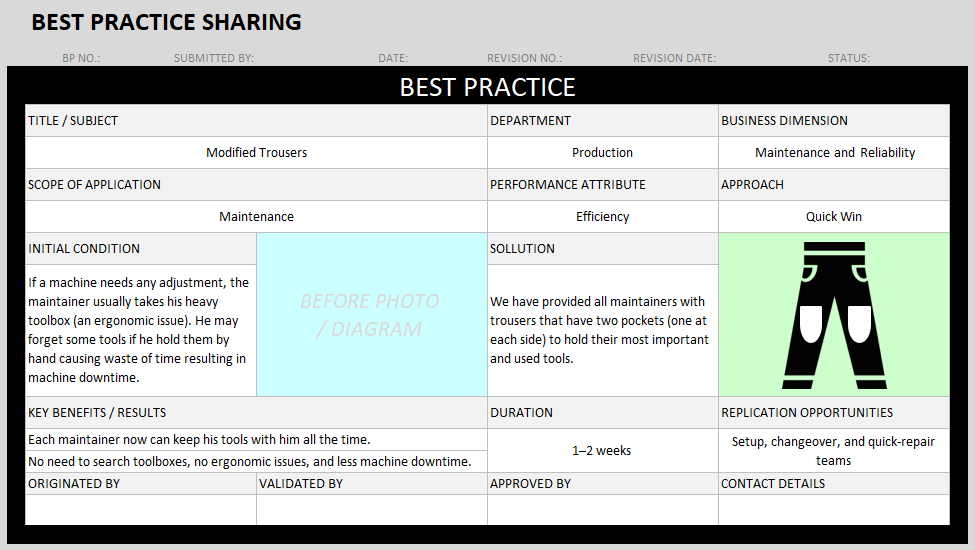This screenshot has height=550, width=975.
Task: Click the Efficiency performance attribute cell
Action: point(602,217)
